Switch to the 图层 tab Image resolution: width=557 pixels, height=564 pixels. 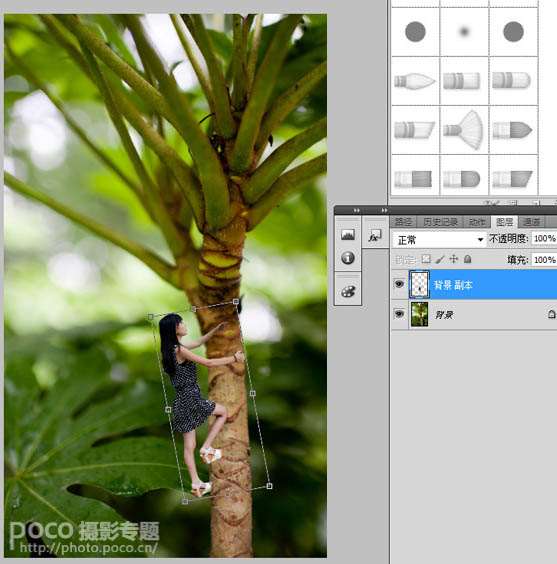tap(504, 222)
